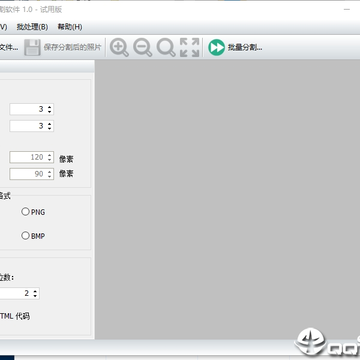
Task: Click the plain magnifier actual-size icon
Action: tap(166, 47)
